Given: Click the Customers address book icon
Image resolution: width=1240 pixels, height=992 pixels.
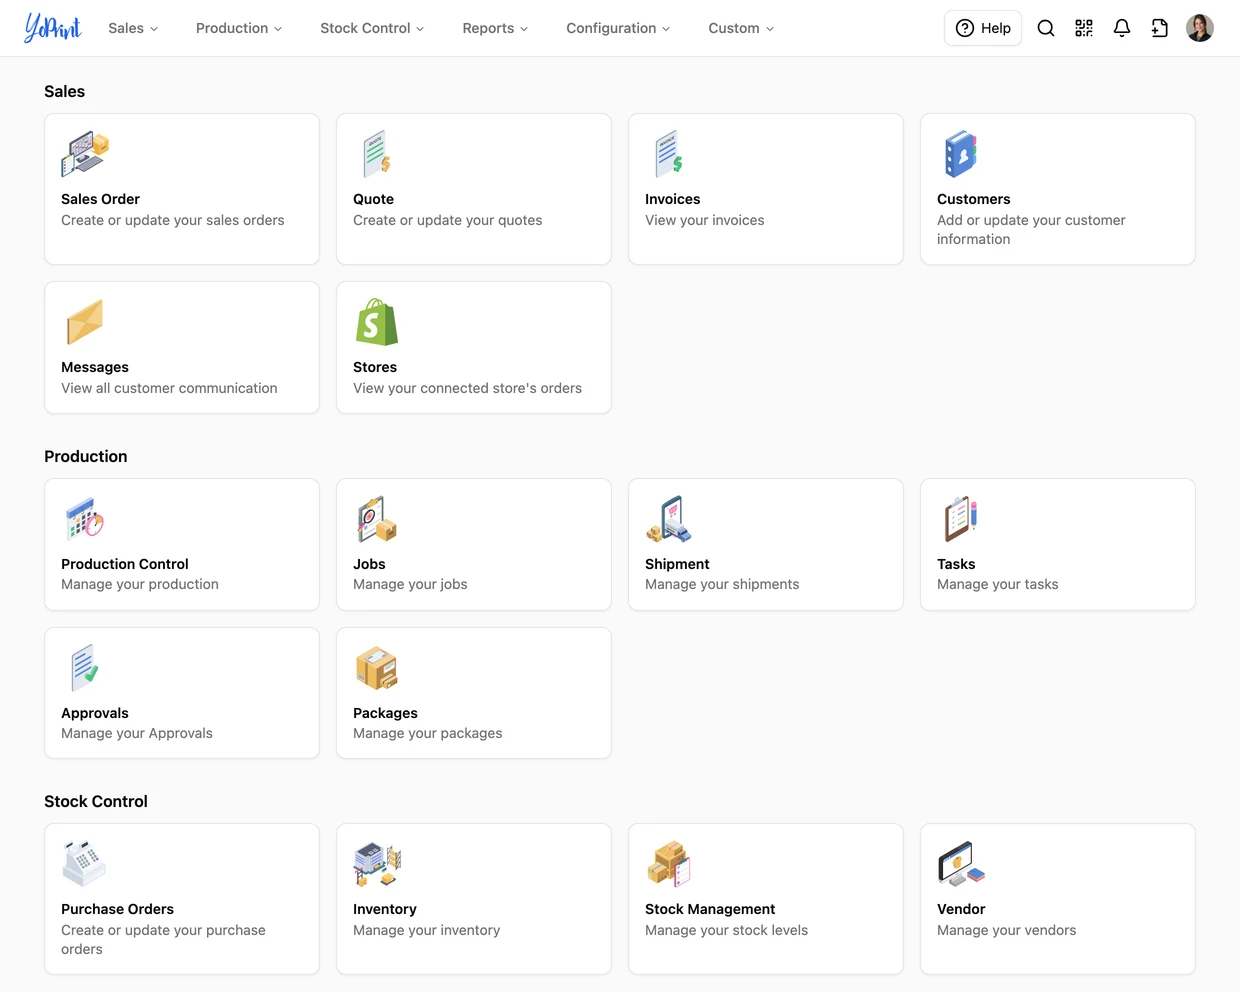Looking at the screenshot, I should (x=961, y=154).
